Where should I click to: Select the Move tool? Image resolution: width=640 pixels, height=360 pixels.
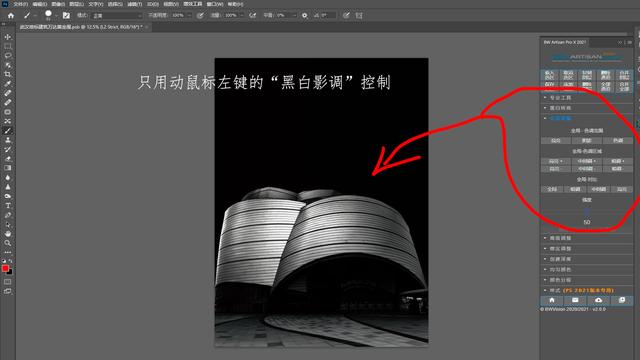click(8, 37)
